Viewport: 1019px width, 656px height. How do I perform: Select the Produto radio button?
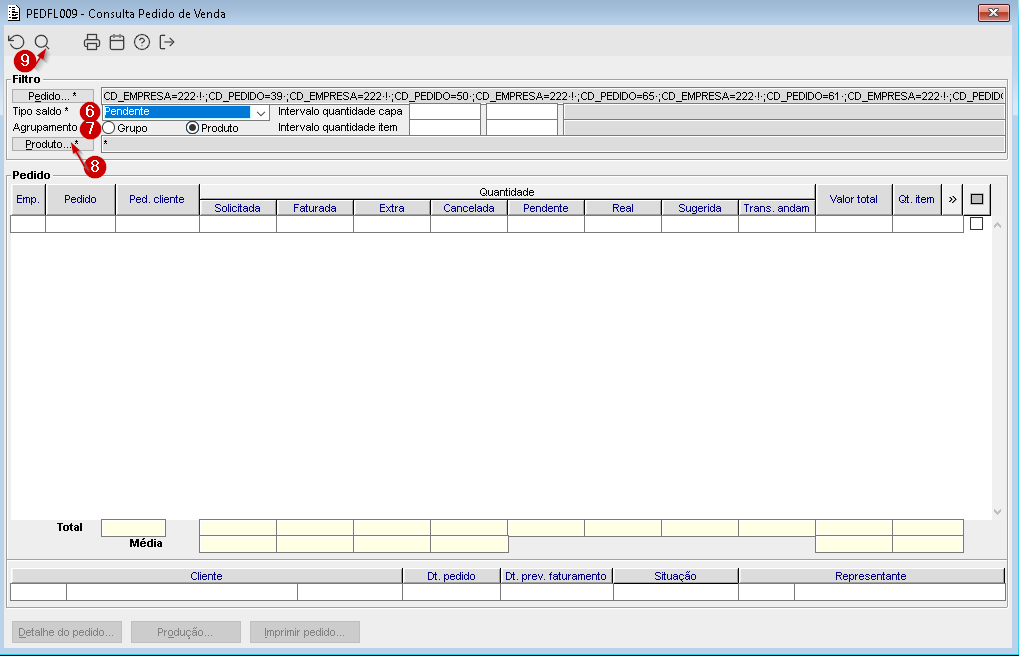click(192, 128)
